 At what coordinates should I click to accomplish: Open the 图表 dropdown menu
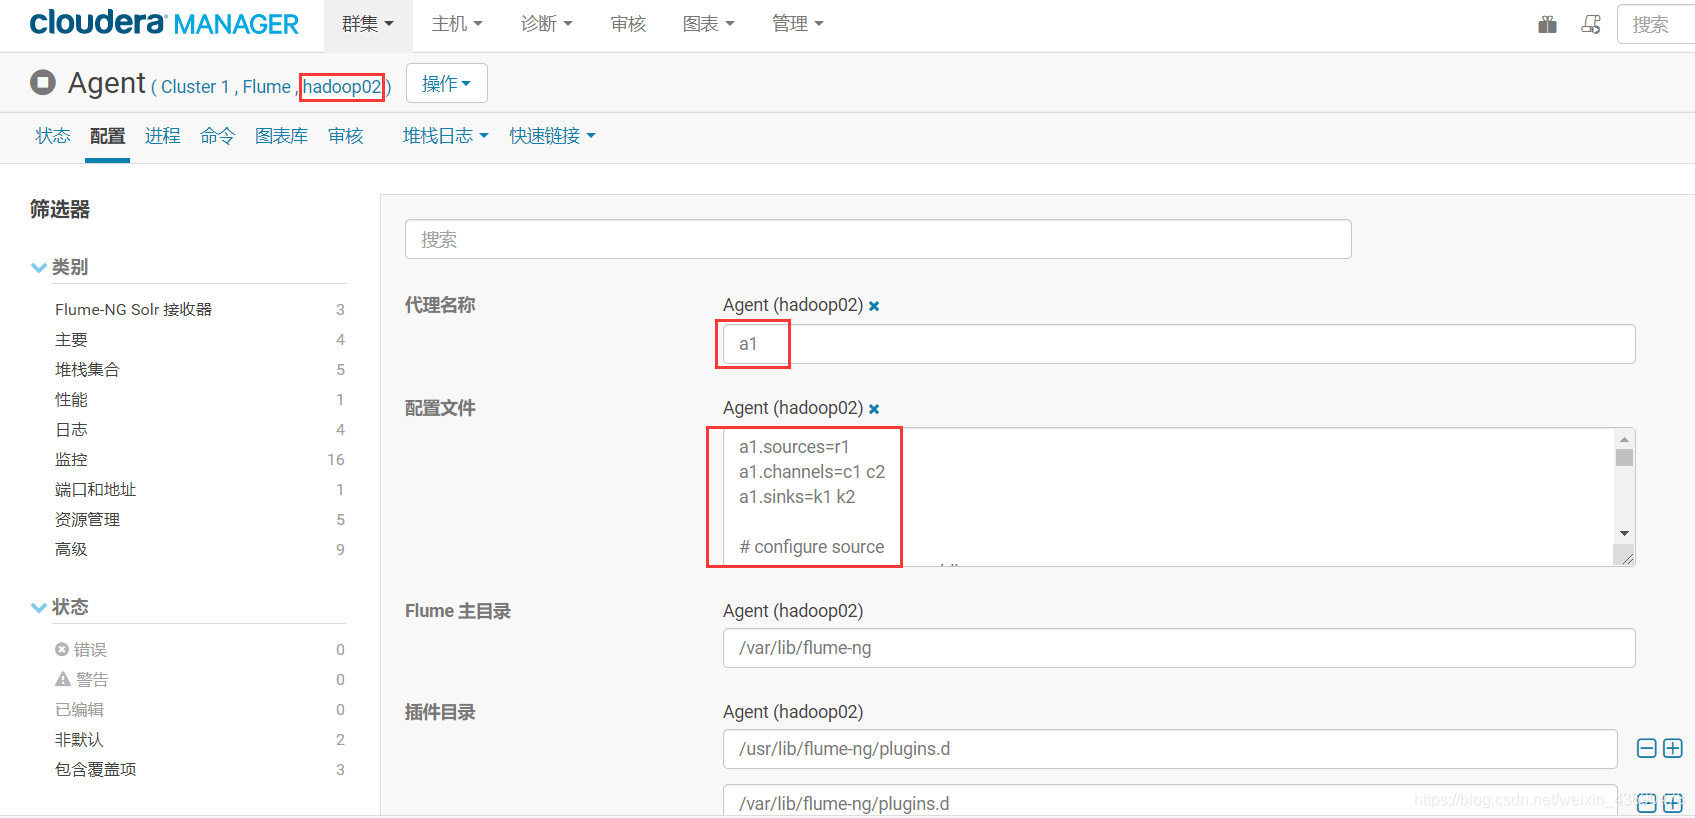(708, 24)
